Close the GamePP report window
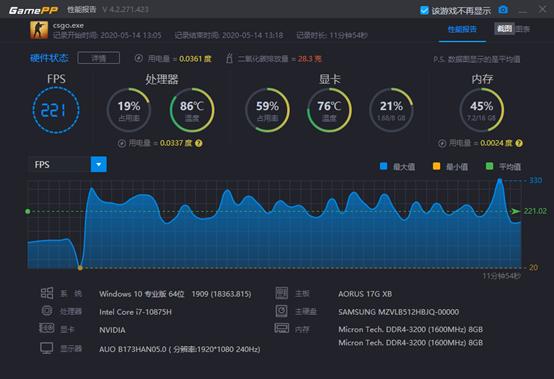 pyautogui.click(x=543, y=9)
